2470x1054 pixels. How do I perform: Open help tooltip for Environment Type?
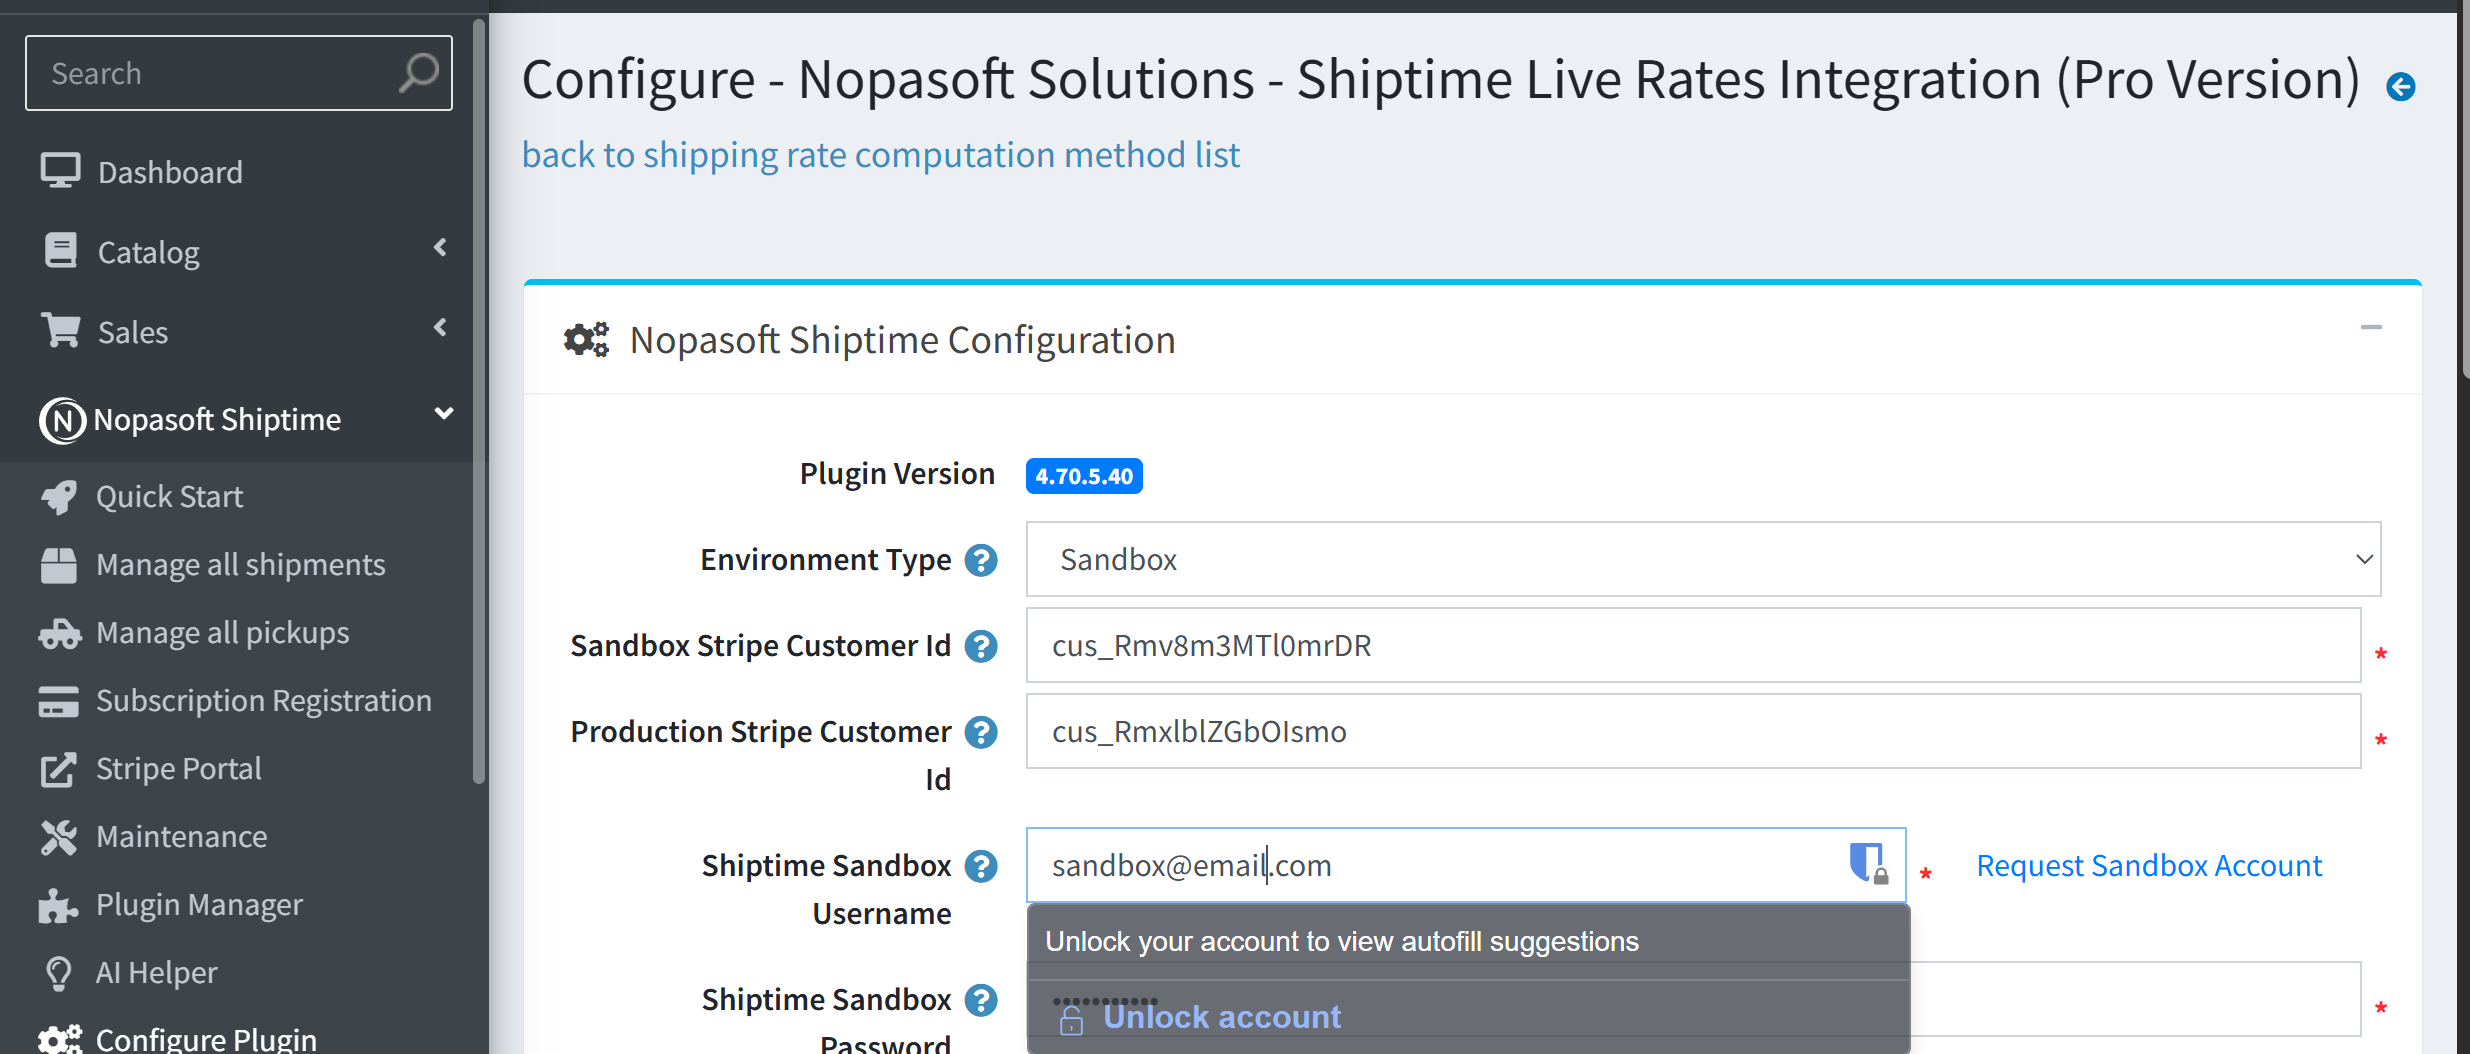point(981,560)
